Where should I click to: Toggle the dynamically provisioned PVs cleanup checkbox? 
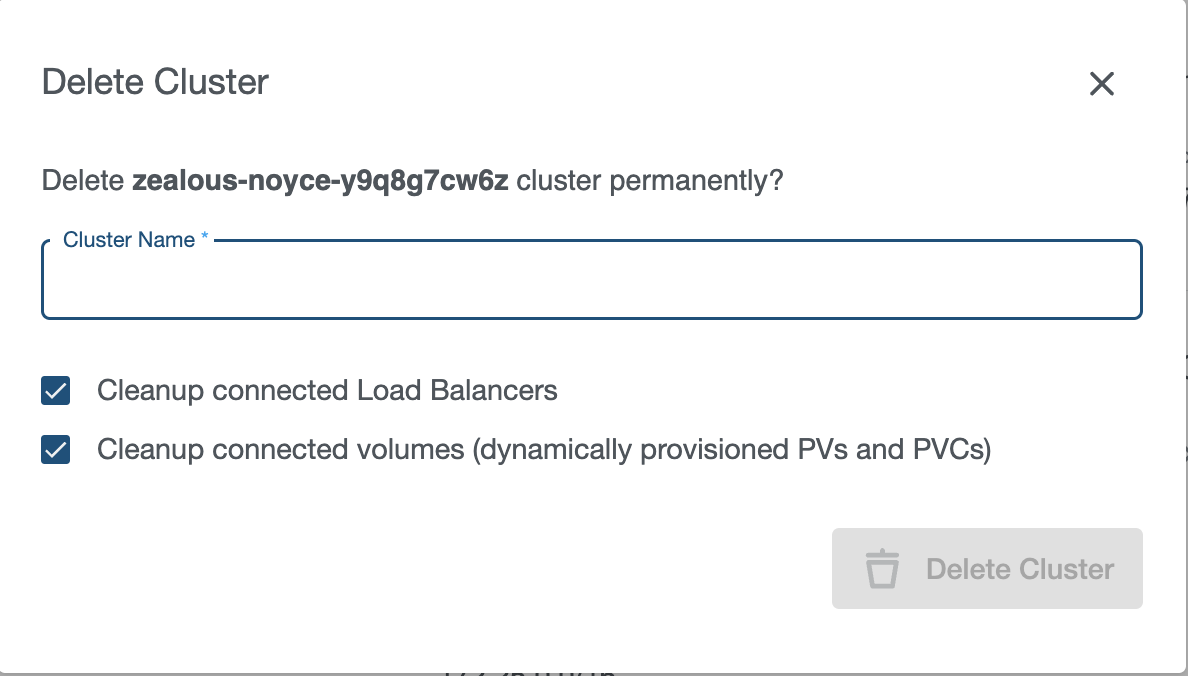[x=55, y=450]
